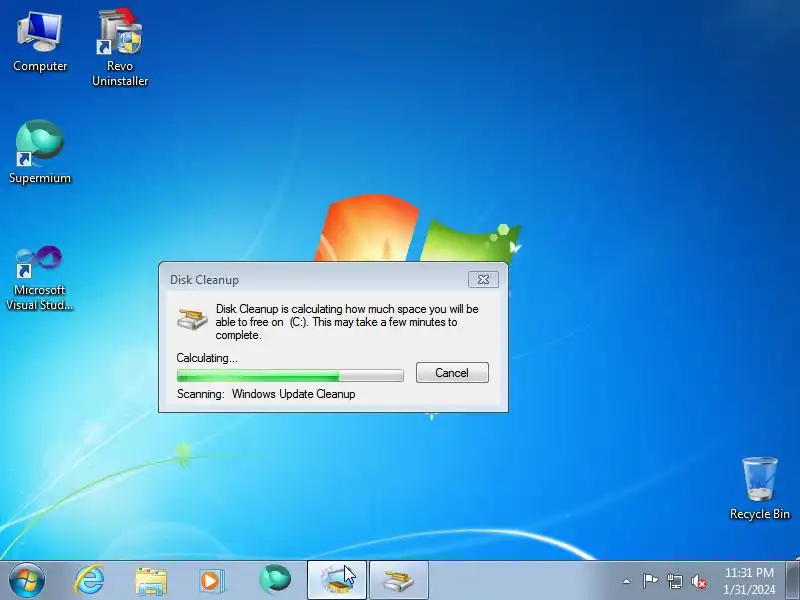Click the 'Calculating...' label

207,358
